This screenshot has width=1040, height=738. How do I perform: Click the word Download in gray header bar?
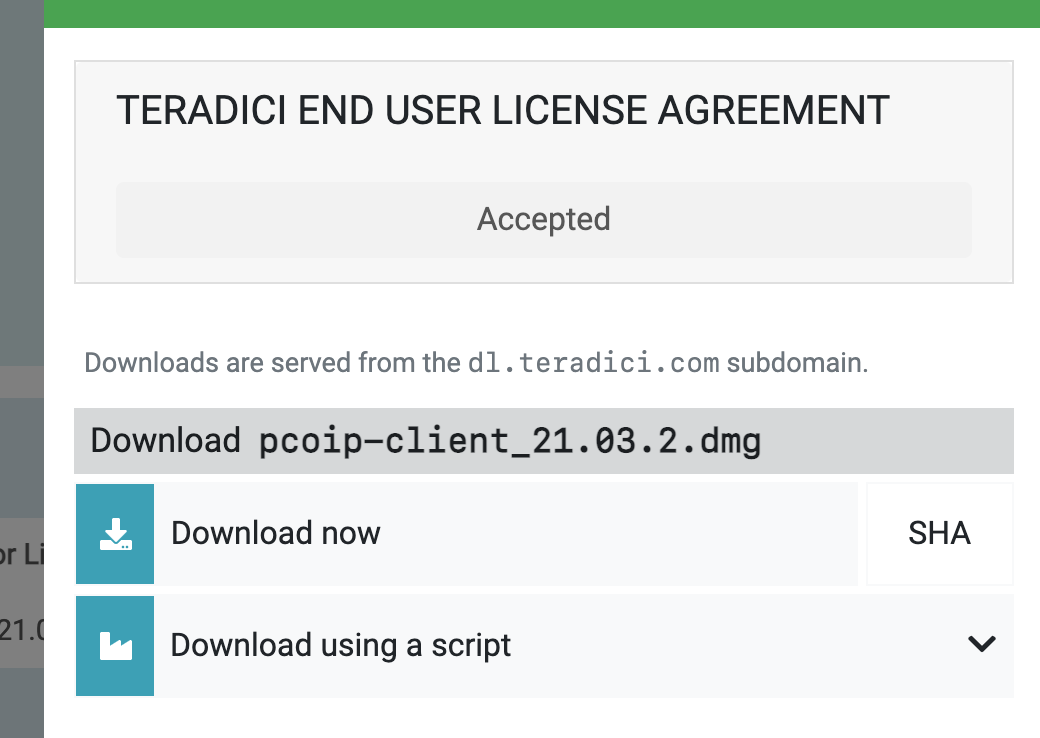[x=165, y=441]
